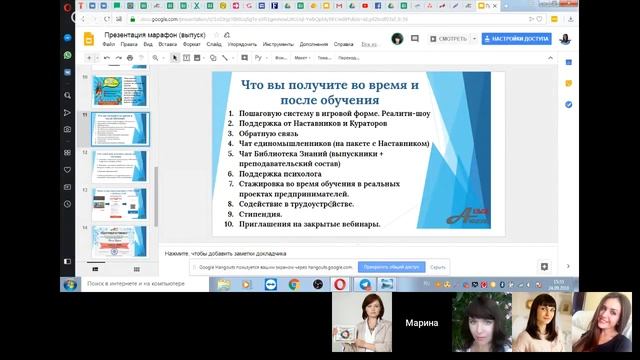Open TeamViewer from the taskbar
This screenshot has width=640, height=360.
(271, 284)
